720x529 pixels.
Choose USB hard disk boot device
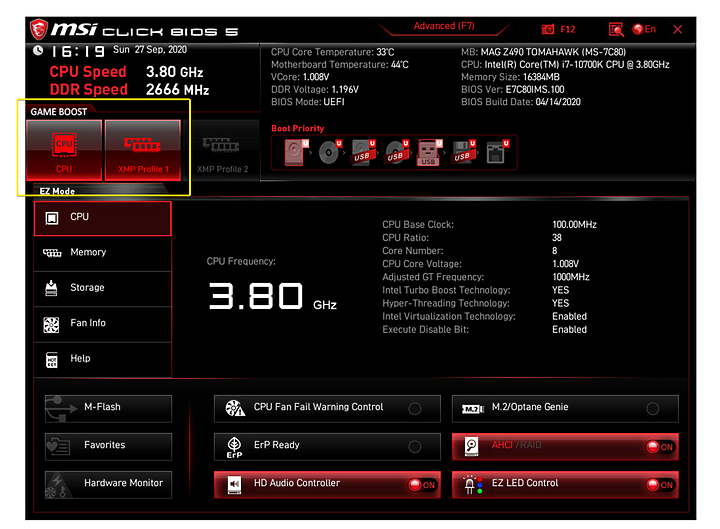tap(363, 152)
